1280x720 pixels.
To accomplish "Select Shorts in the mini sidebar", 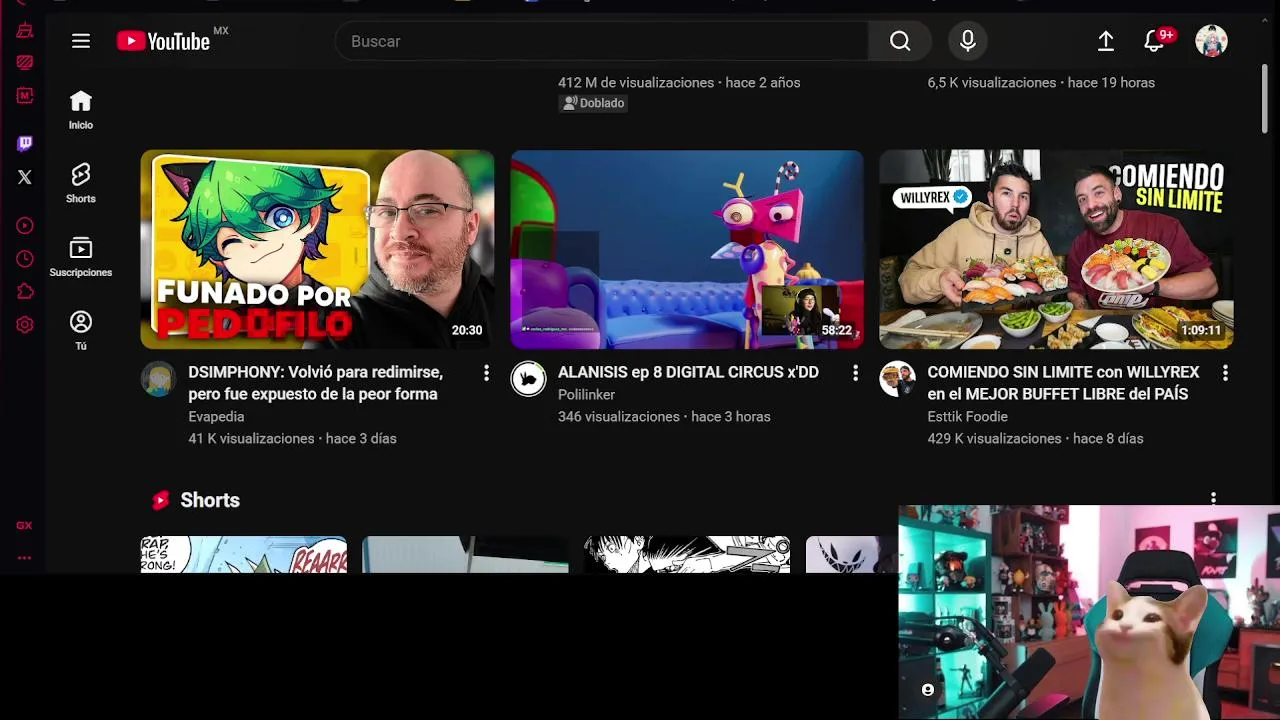I will pyautogui.click(x=81, y=184).
